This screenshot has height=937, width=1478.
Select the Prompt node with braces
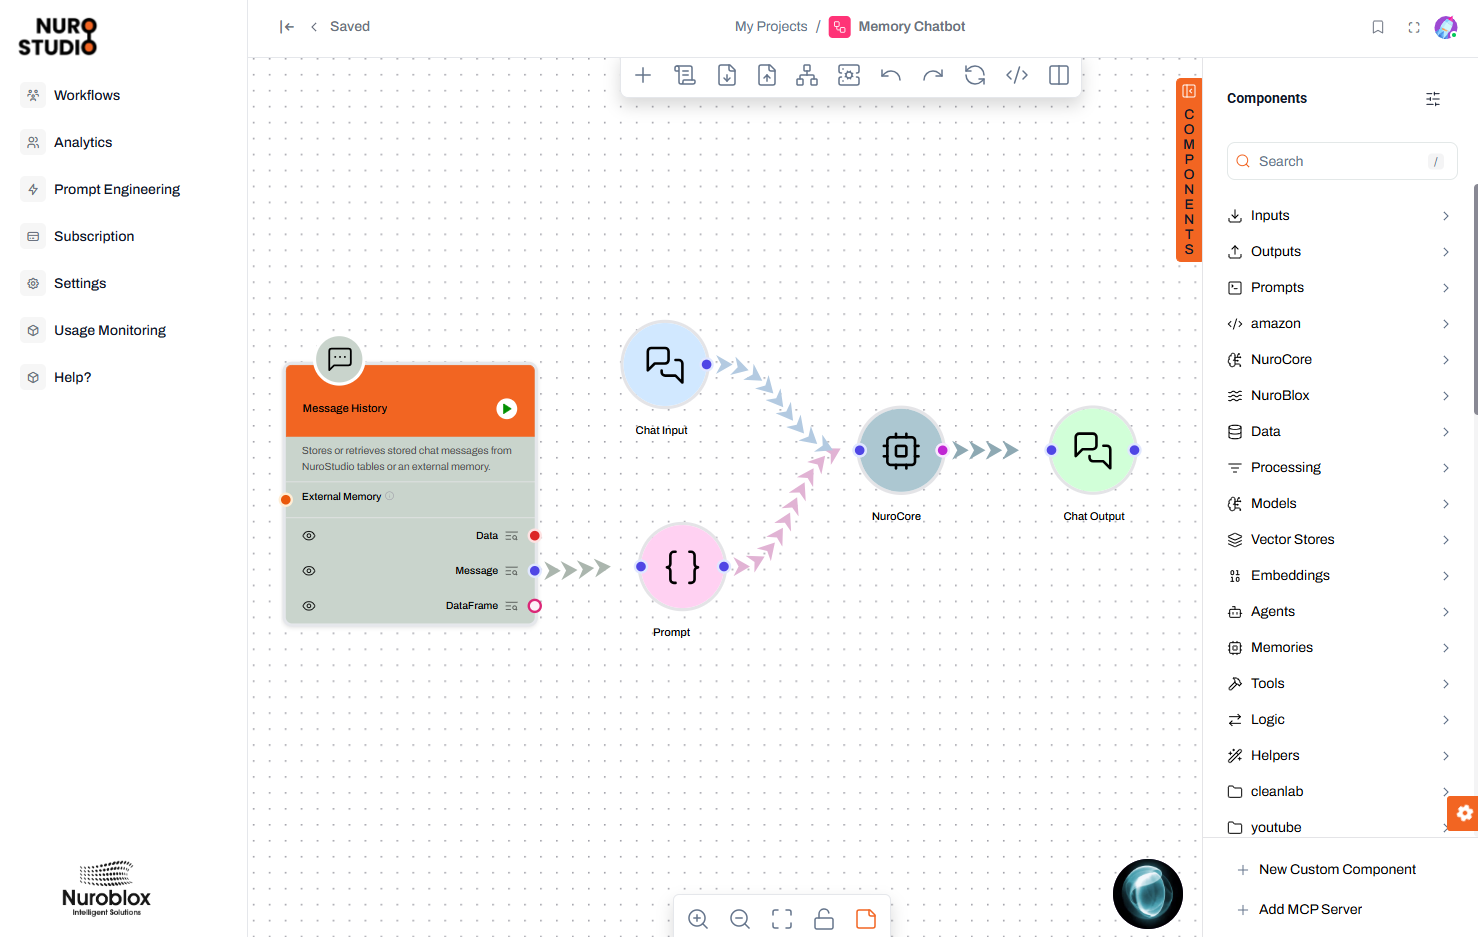682,567
